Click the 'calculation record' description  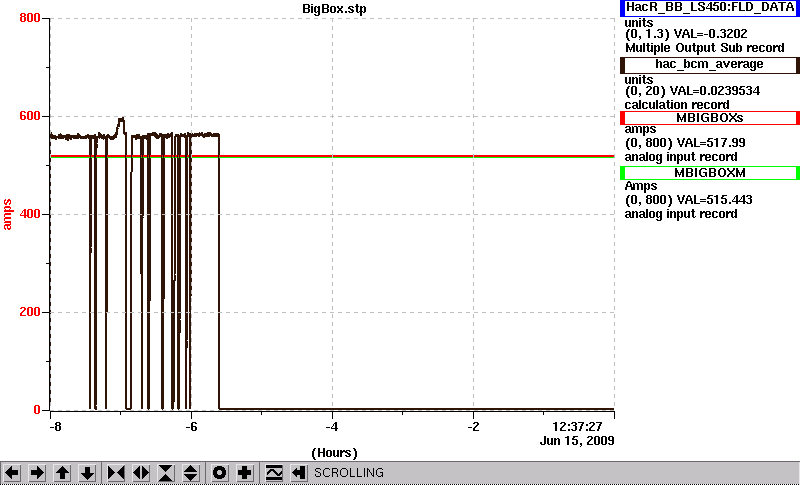(x=677, y=105)
